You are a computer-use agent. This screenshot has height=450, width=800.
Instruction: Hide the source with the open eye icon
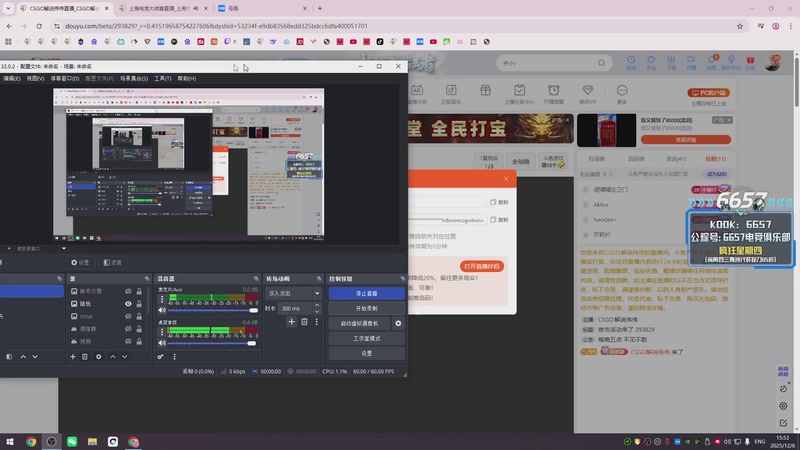click(128, 304)
